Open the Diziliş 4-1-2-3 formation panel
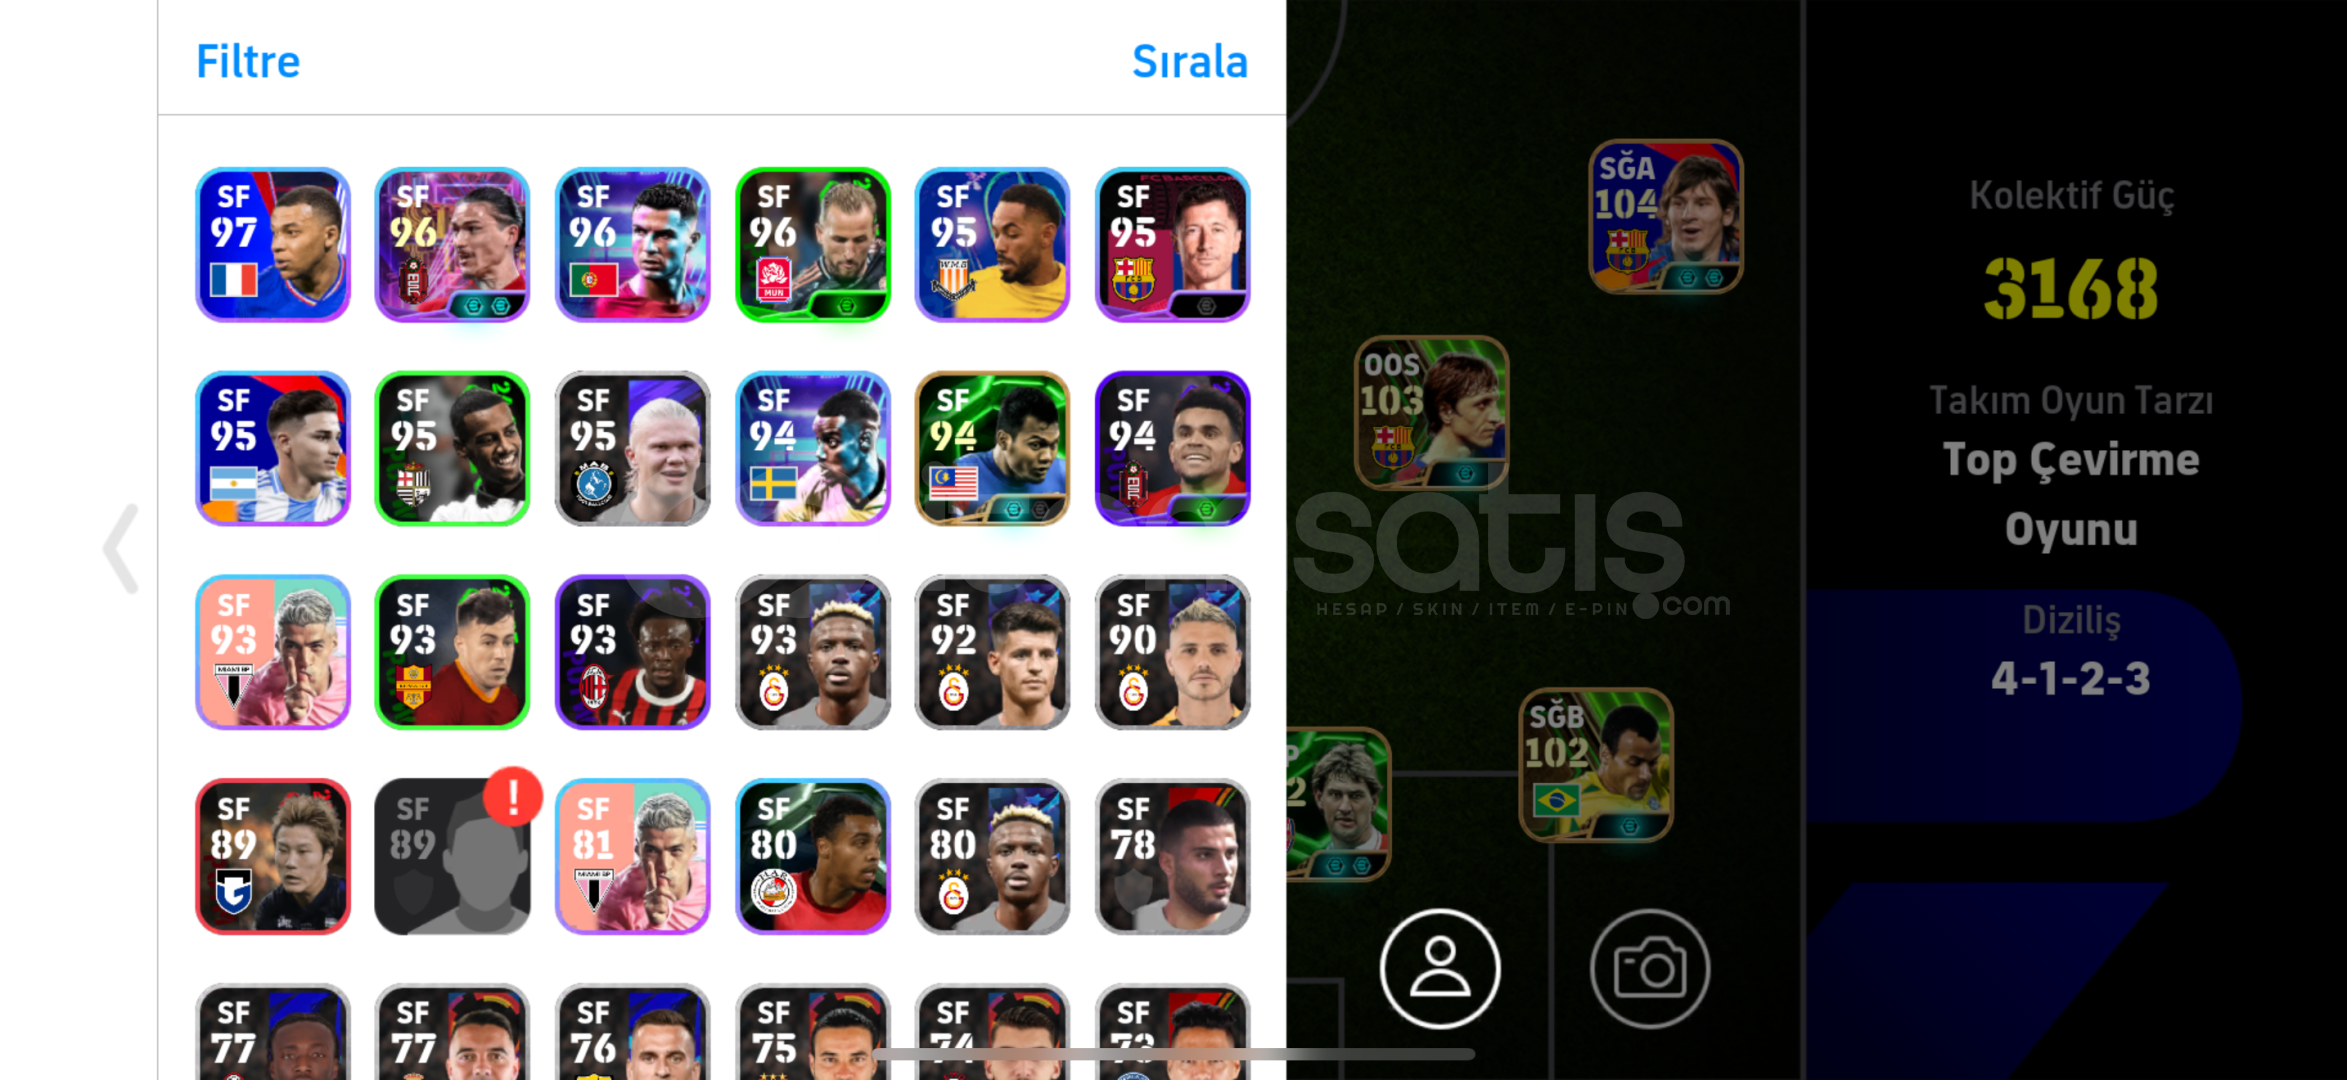This screenshot has width=2347, height=1080. pyautogui.click(x=2070, y=650)
